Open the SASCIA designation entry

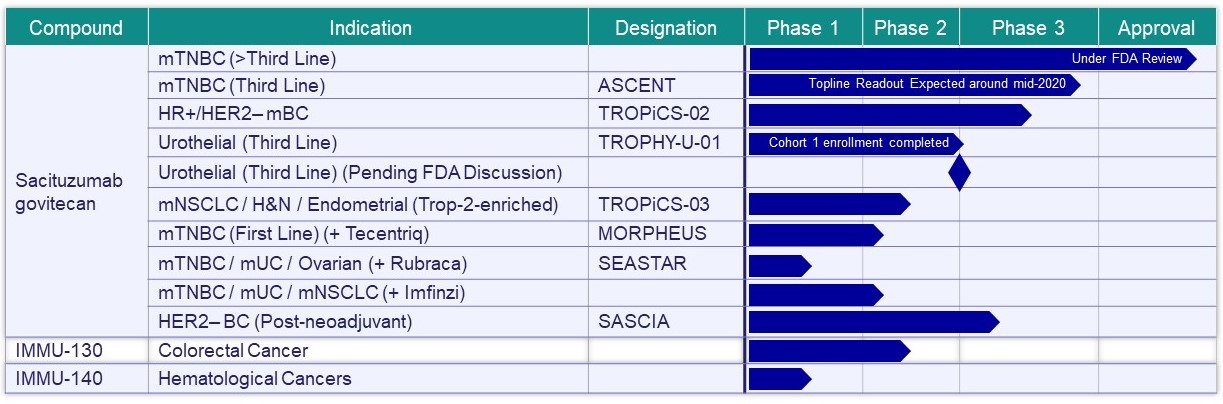(634, 322)
